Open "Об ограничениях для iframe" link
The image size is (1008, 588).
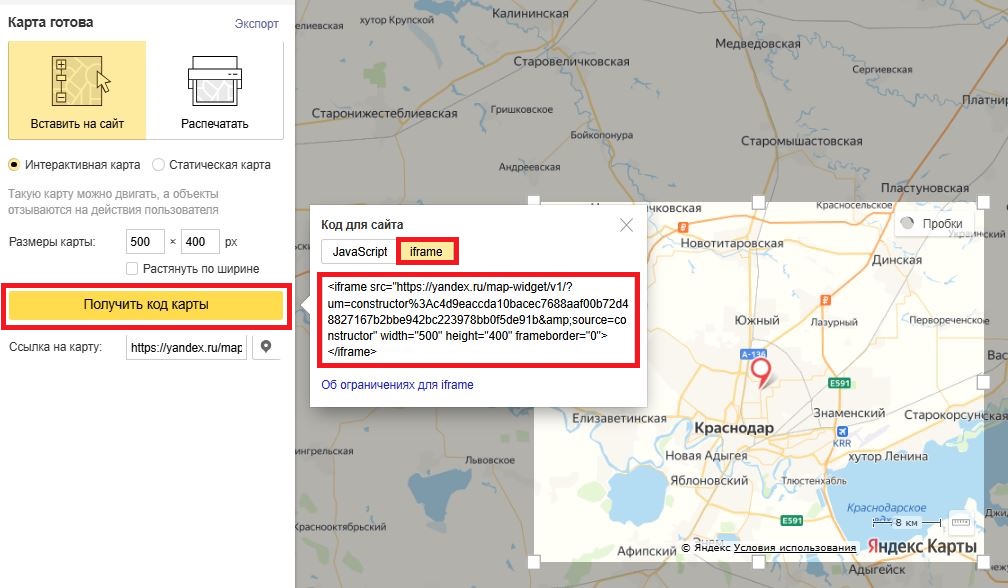coord(397,385)
